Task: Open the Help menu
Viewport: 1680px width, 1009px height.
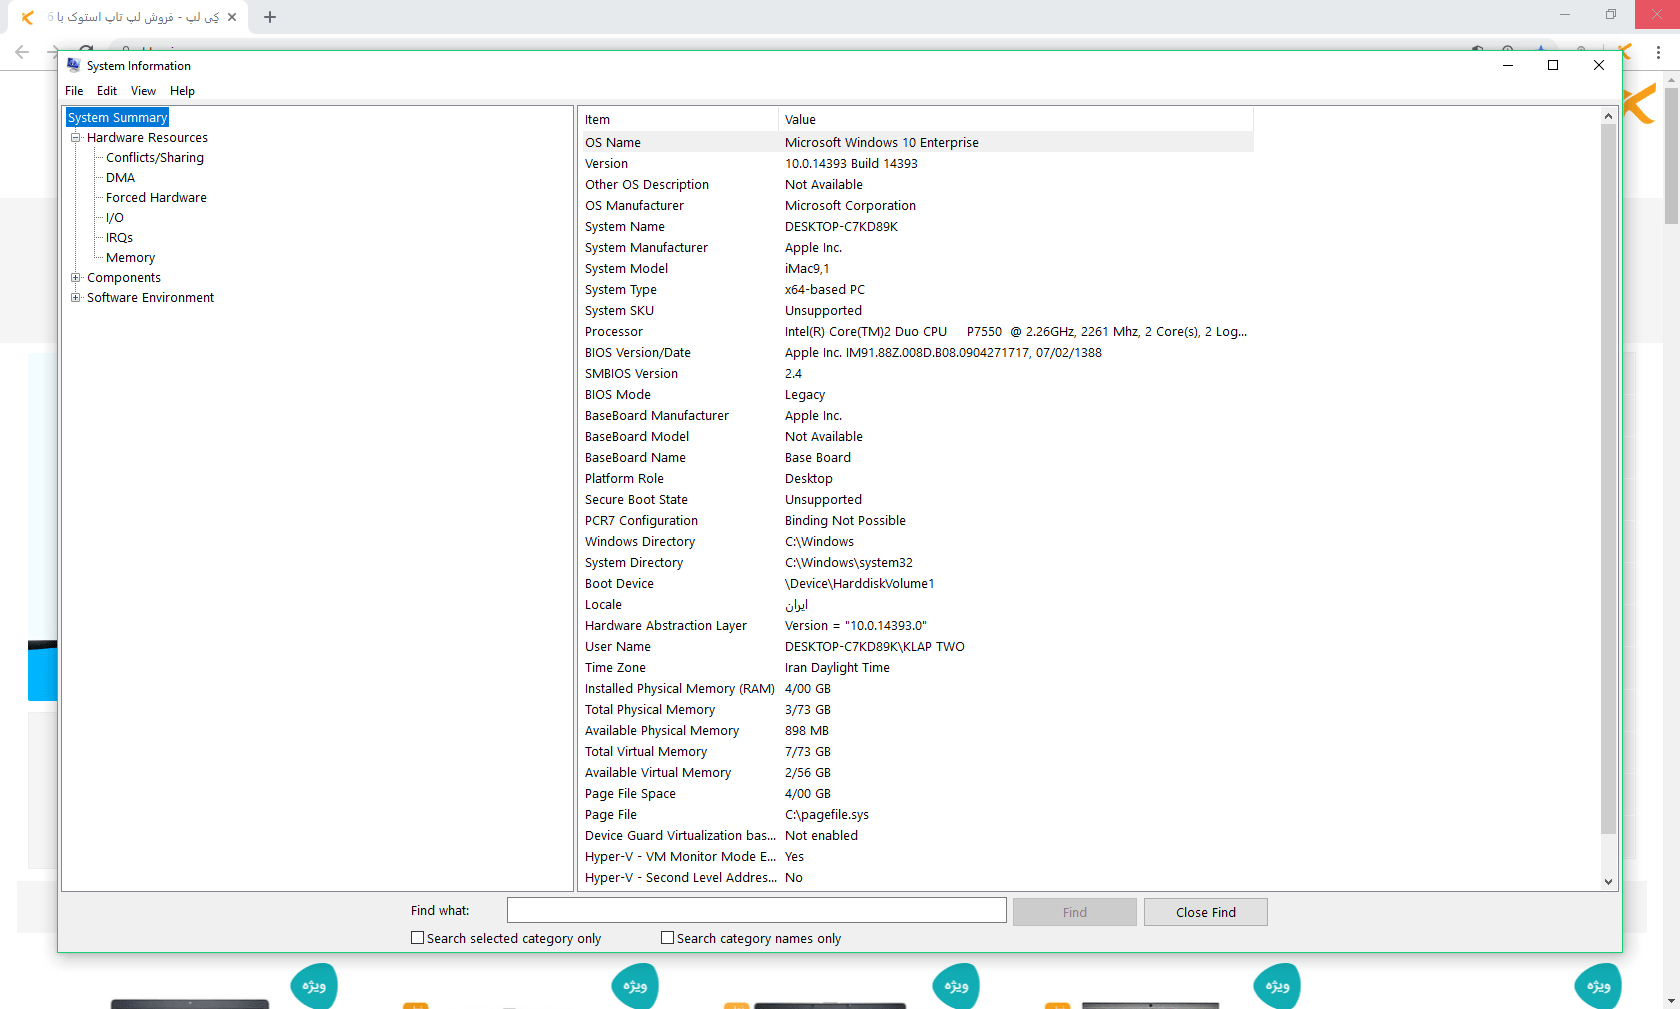Action: coord(182,91)
